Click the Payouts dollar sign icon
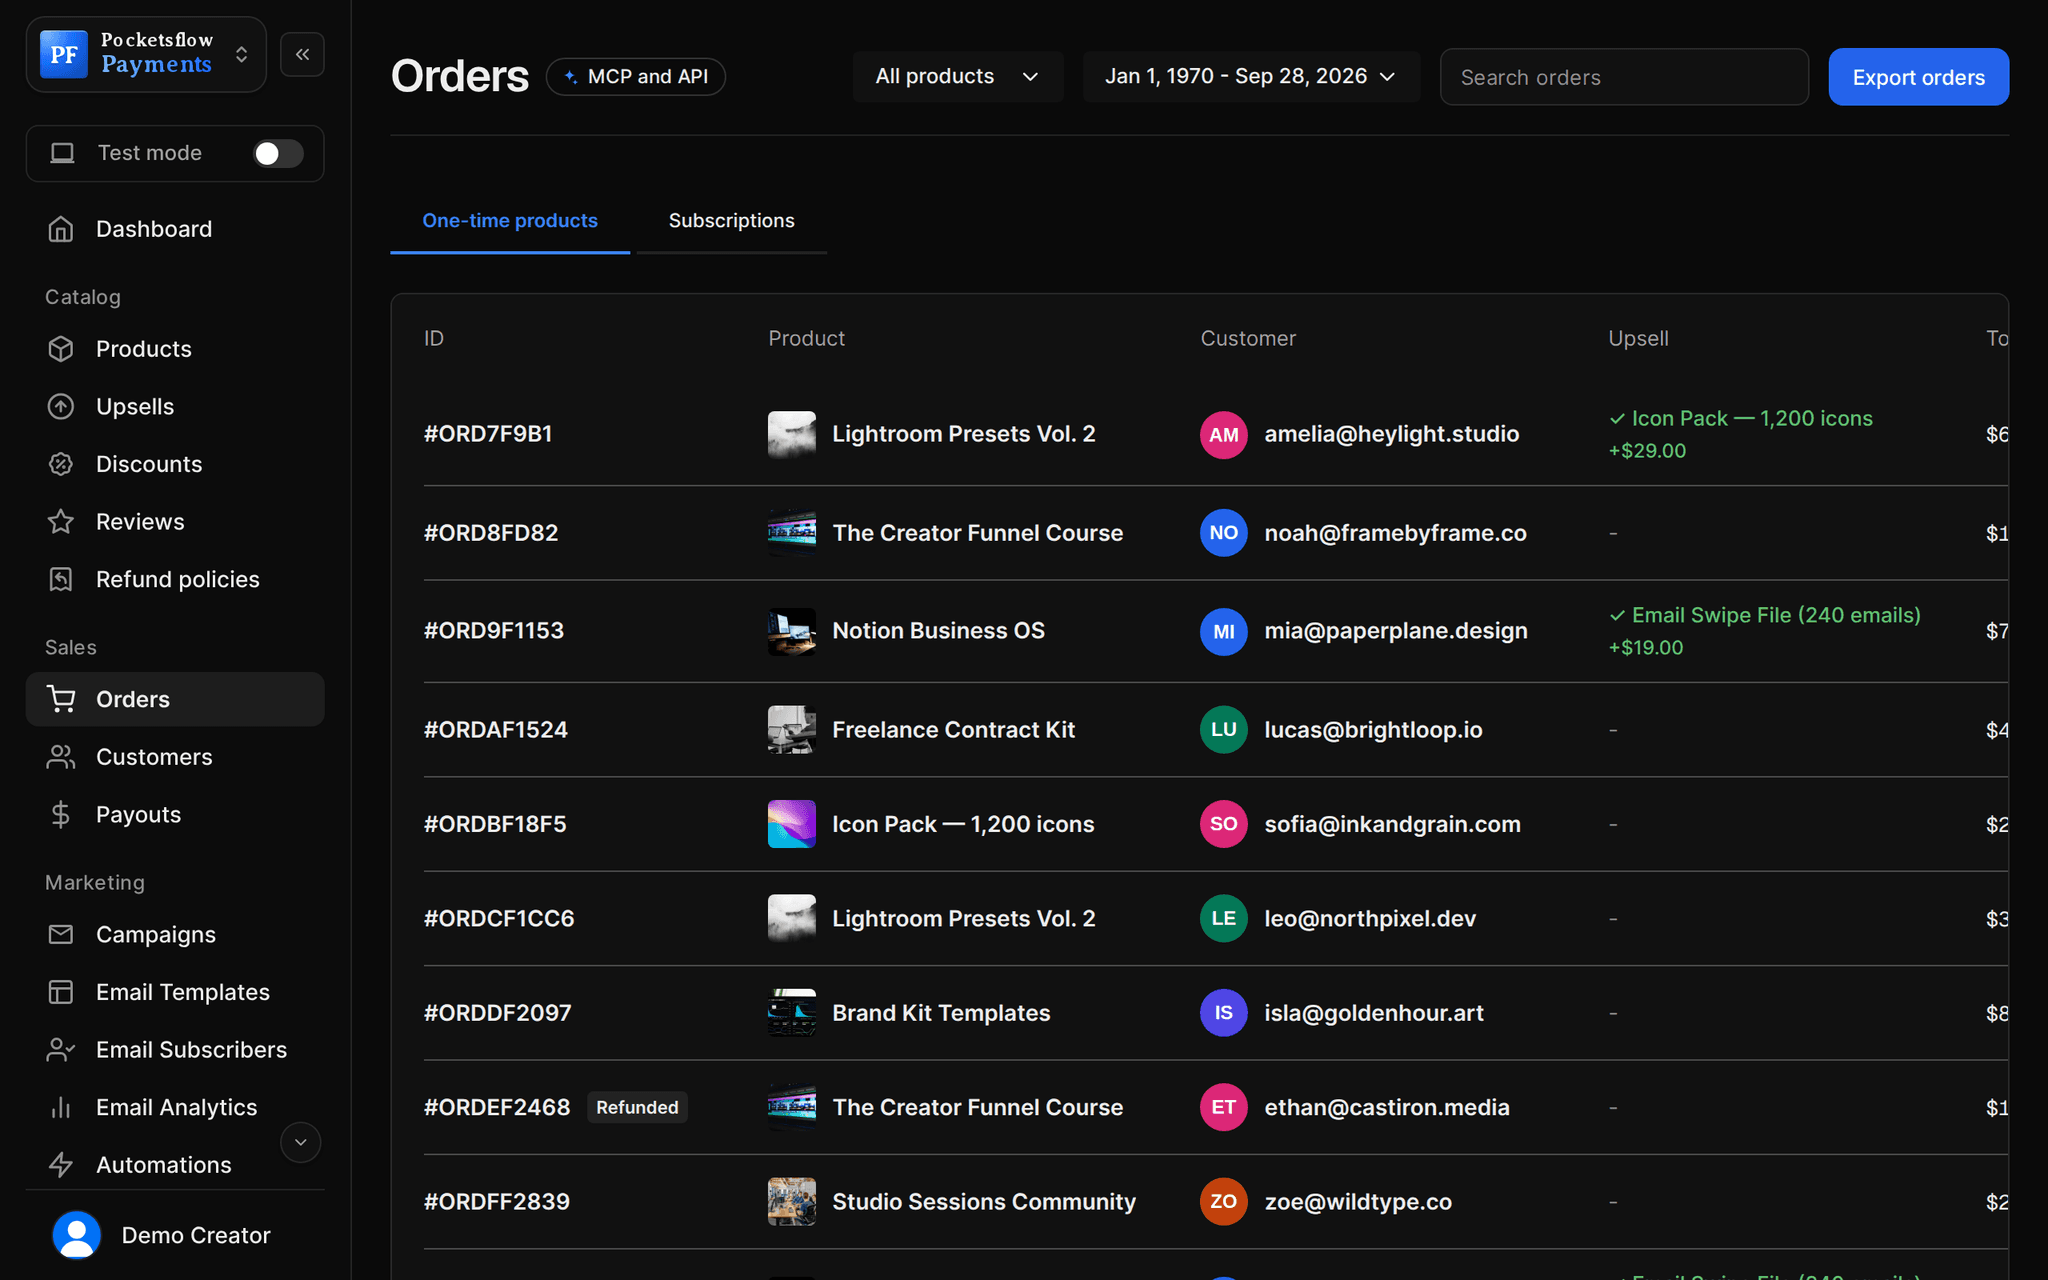 tap(61, 814)
